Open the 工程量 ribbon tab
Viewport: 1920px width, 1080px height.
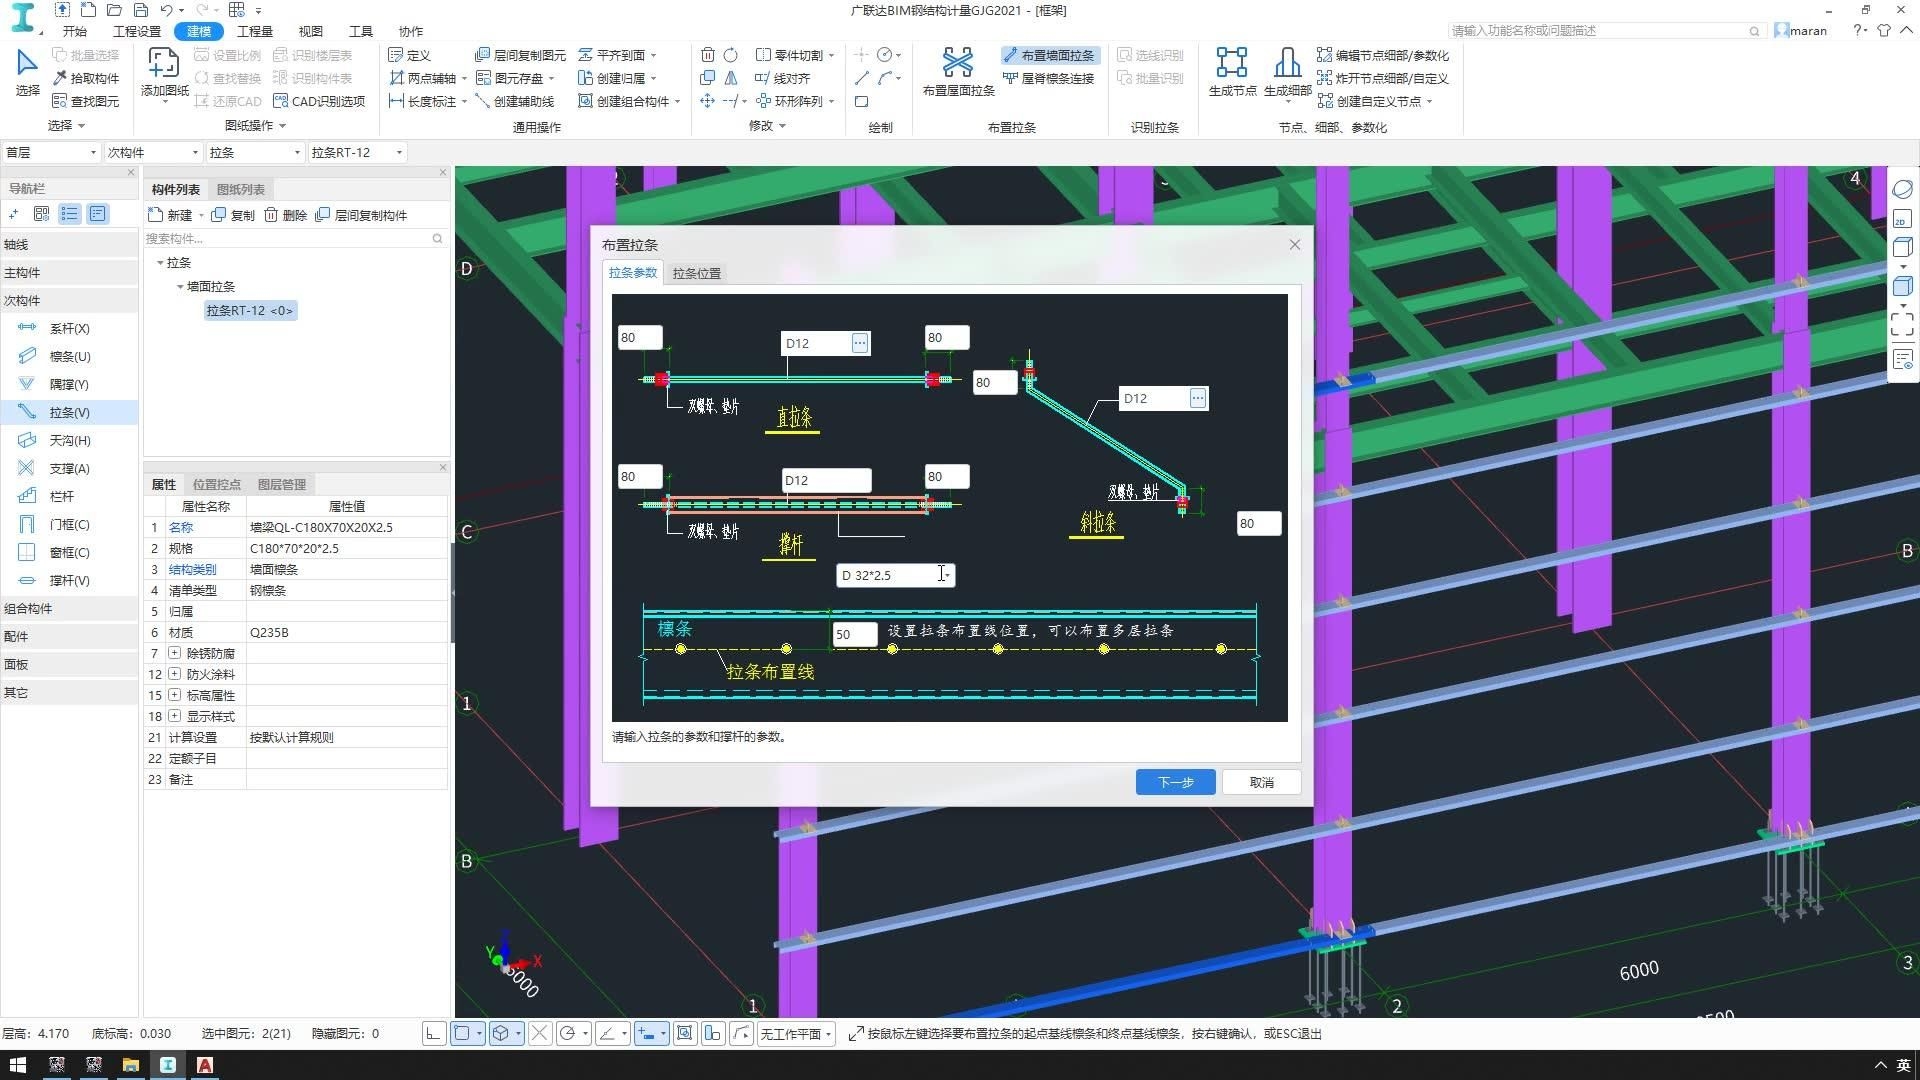[254, 31]
